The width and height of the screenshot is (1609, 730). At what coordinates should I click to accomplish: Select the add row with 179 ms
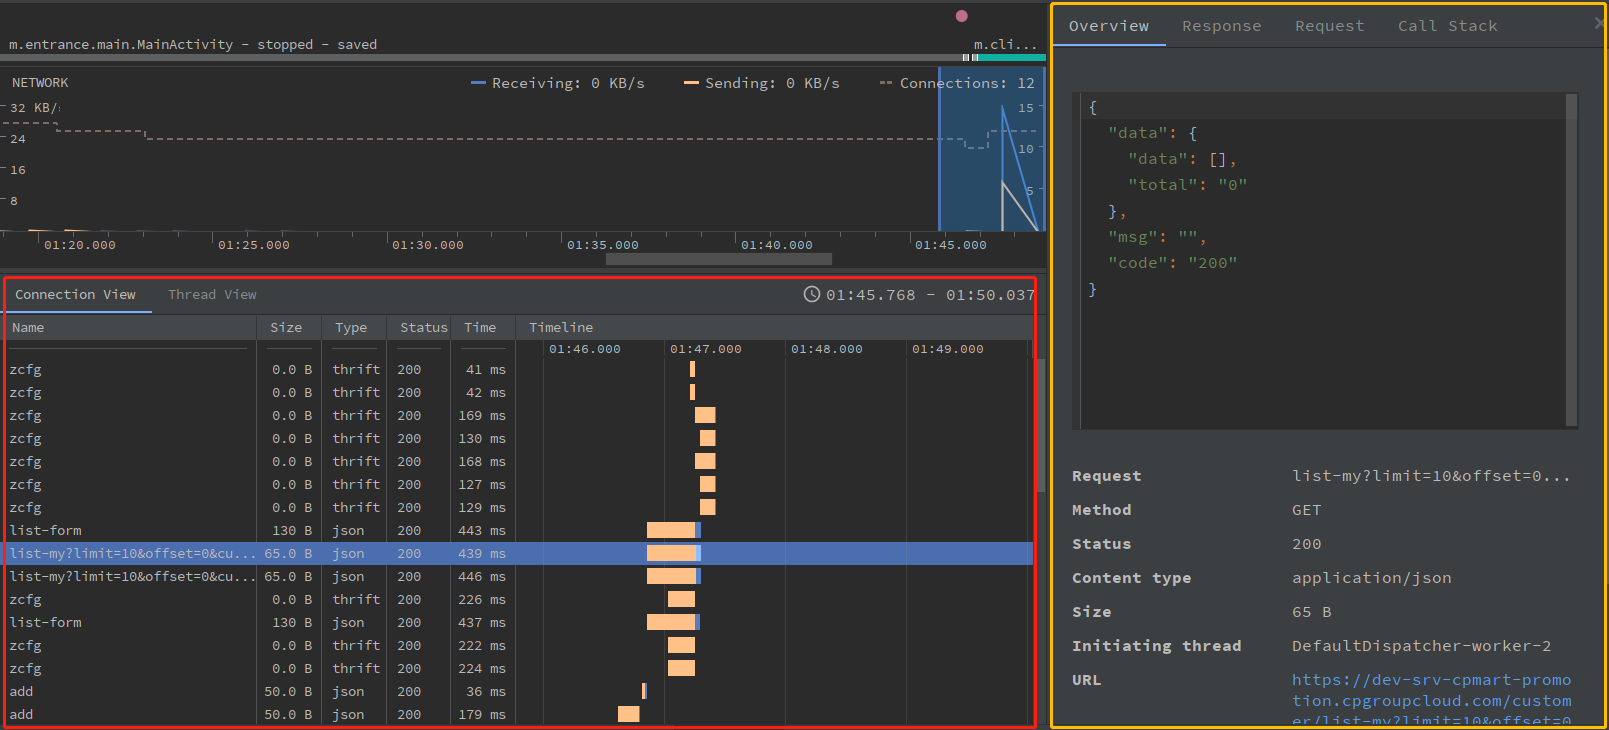[518, 714]
